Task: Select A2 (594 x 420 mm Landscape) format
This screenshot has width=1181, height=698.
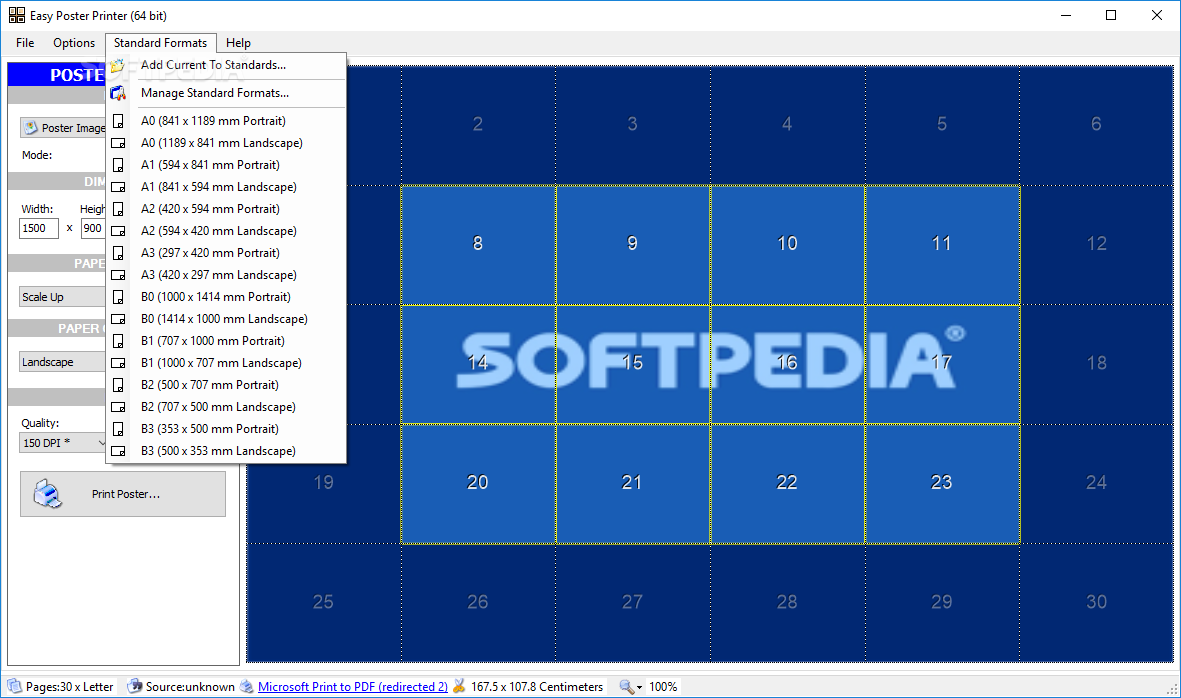Action: tap(226, 231)
